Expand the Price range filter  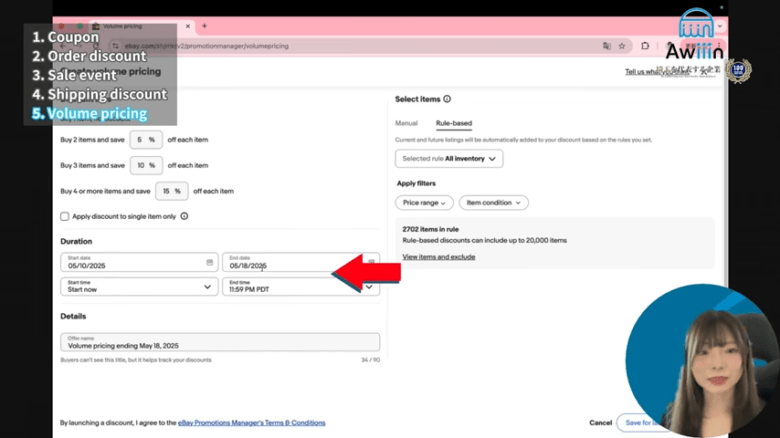424,203
